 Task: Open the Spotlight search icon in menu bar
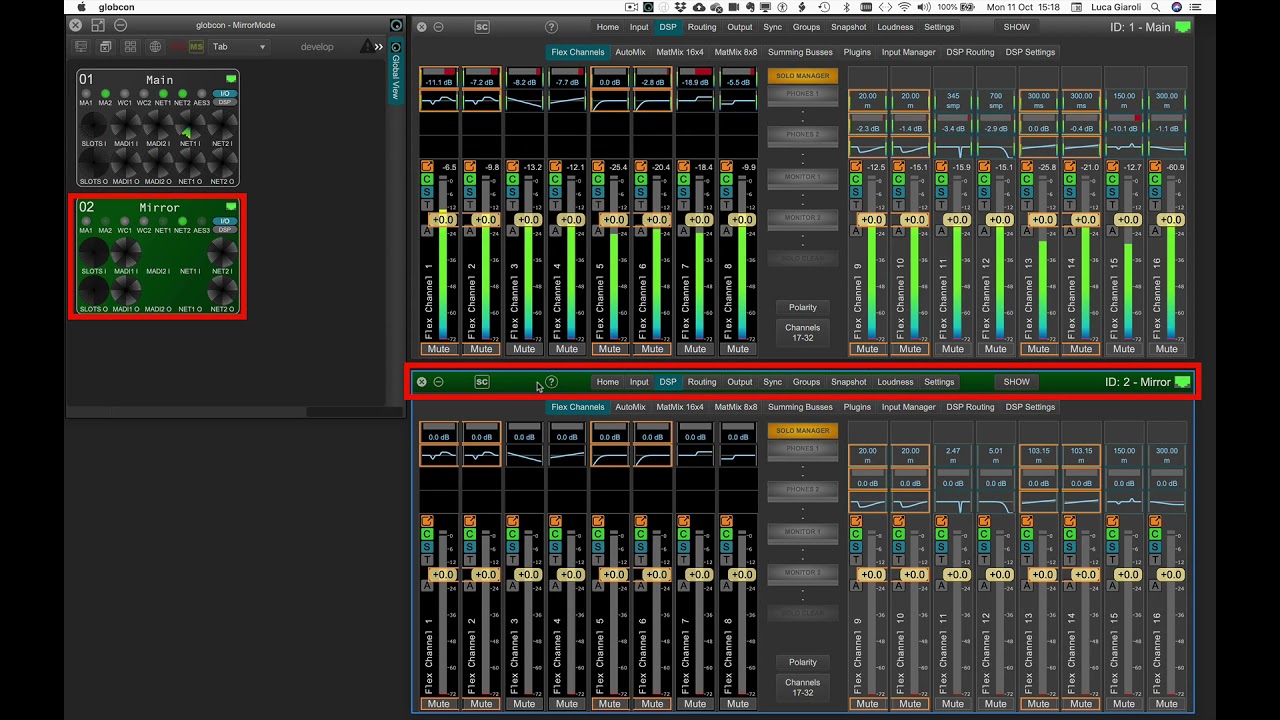(x=1156, y=7)
